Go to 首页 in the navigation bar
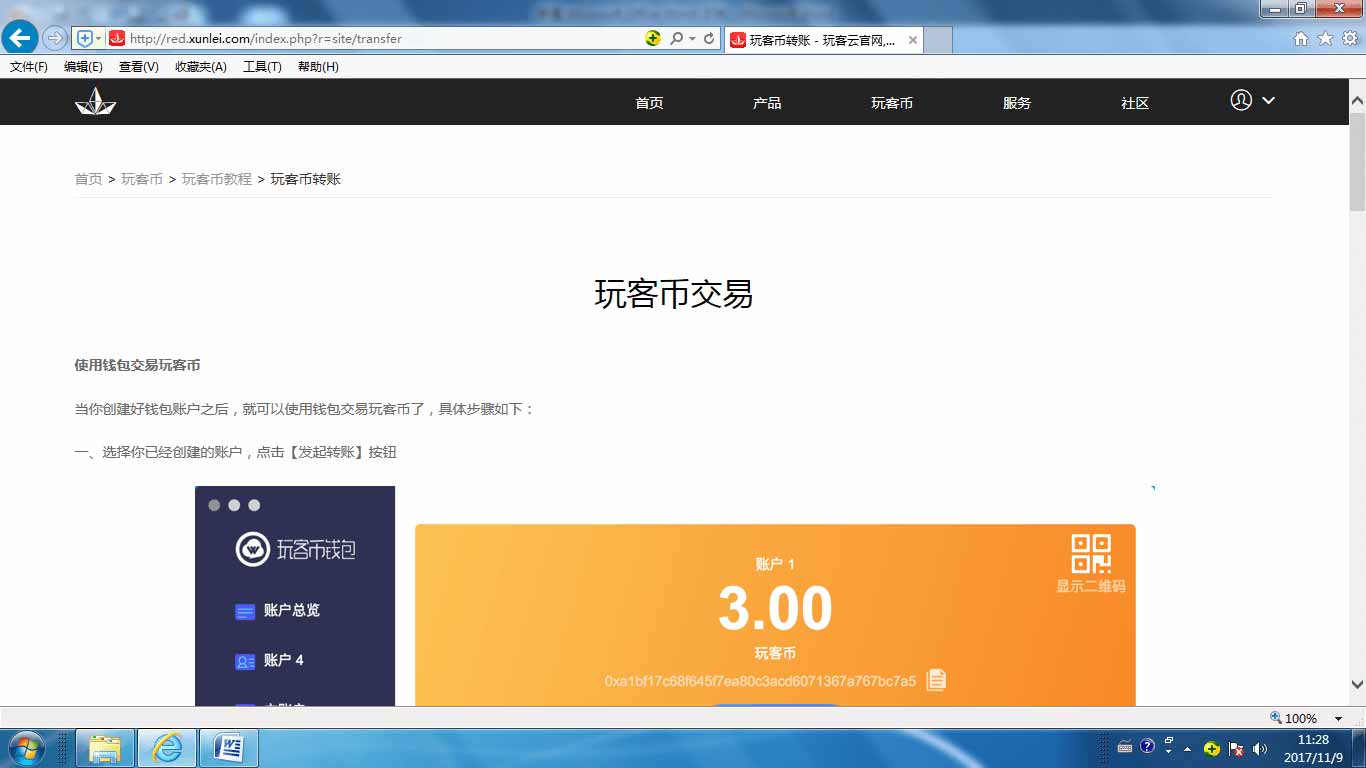 click(649, 103)
